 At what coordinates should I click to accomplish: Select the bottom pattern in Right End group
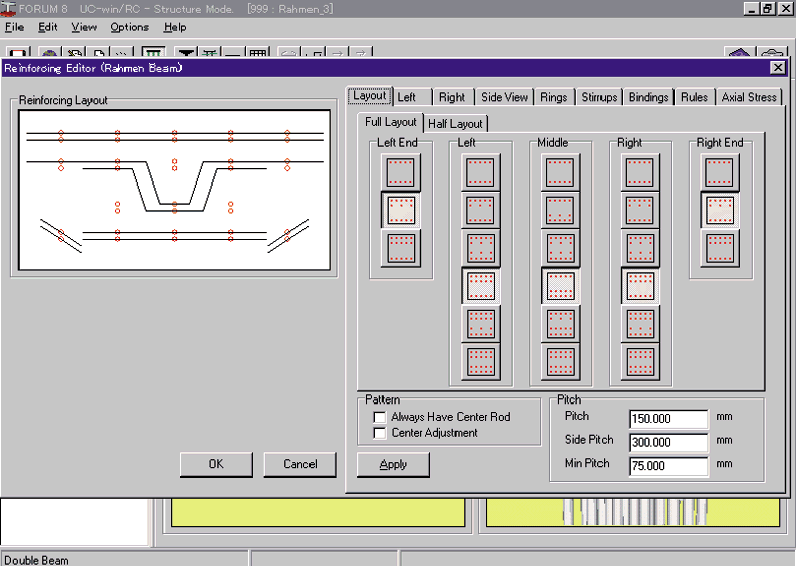(x=720, y=247)
